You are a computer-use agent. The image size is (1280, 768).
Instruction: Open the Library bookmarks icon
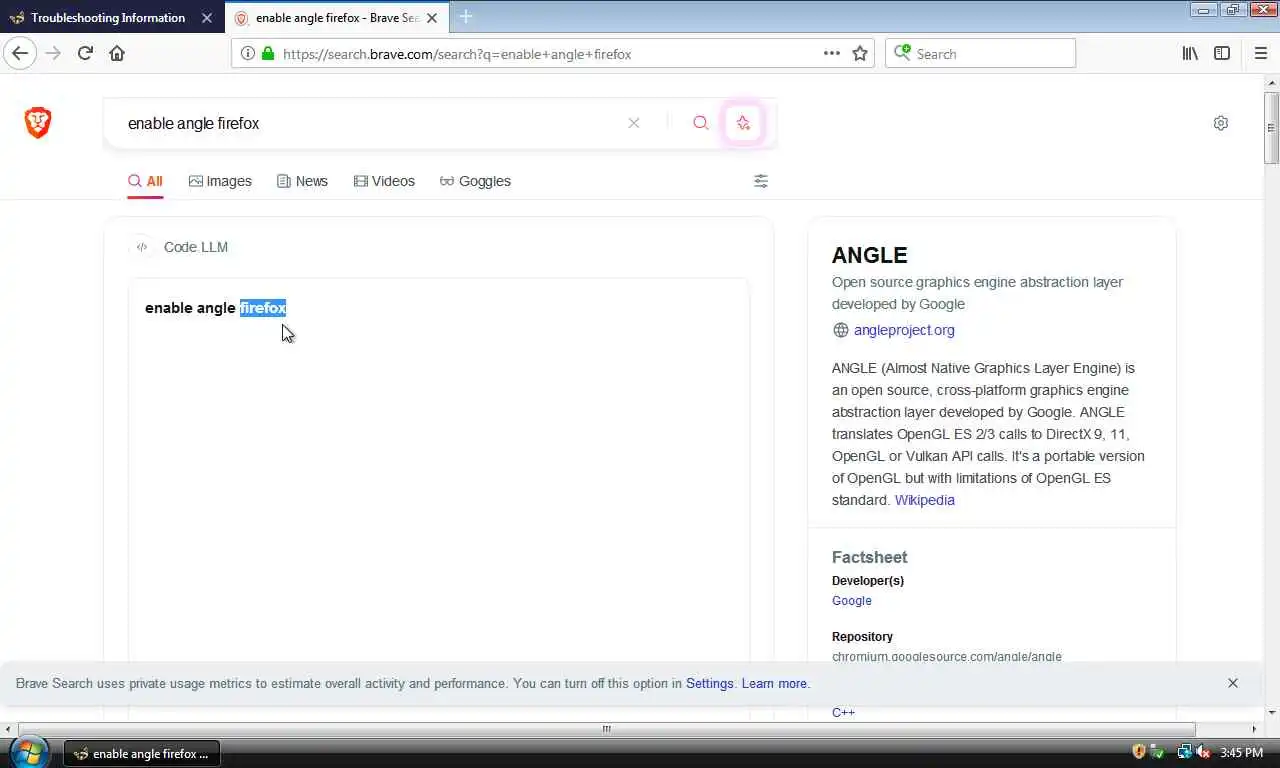click(x=1190, y=54)
